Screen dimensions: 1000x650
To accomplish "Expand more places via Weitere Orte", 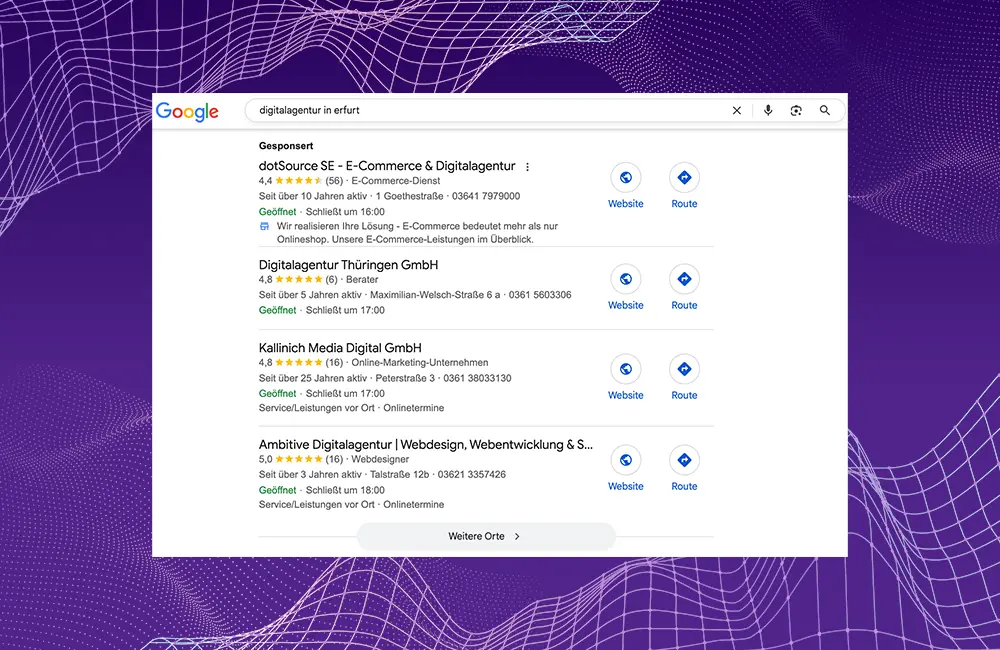I will click(486, 537).
